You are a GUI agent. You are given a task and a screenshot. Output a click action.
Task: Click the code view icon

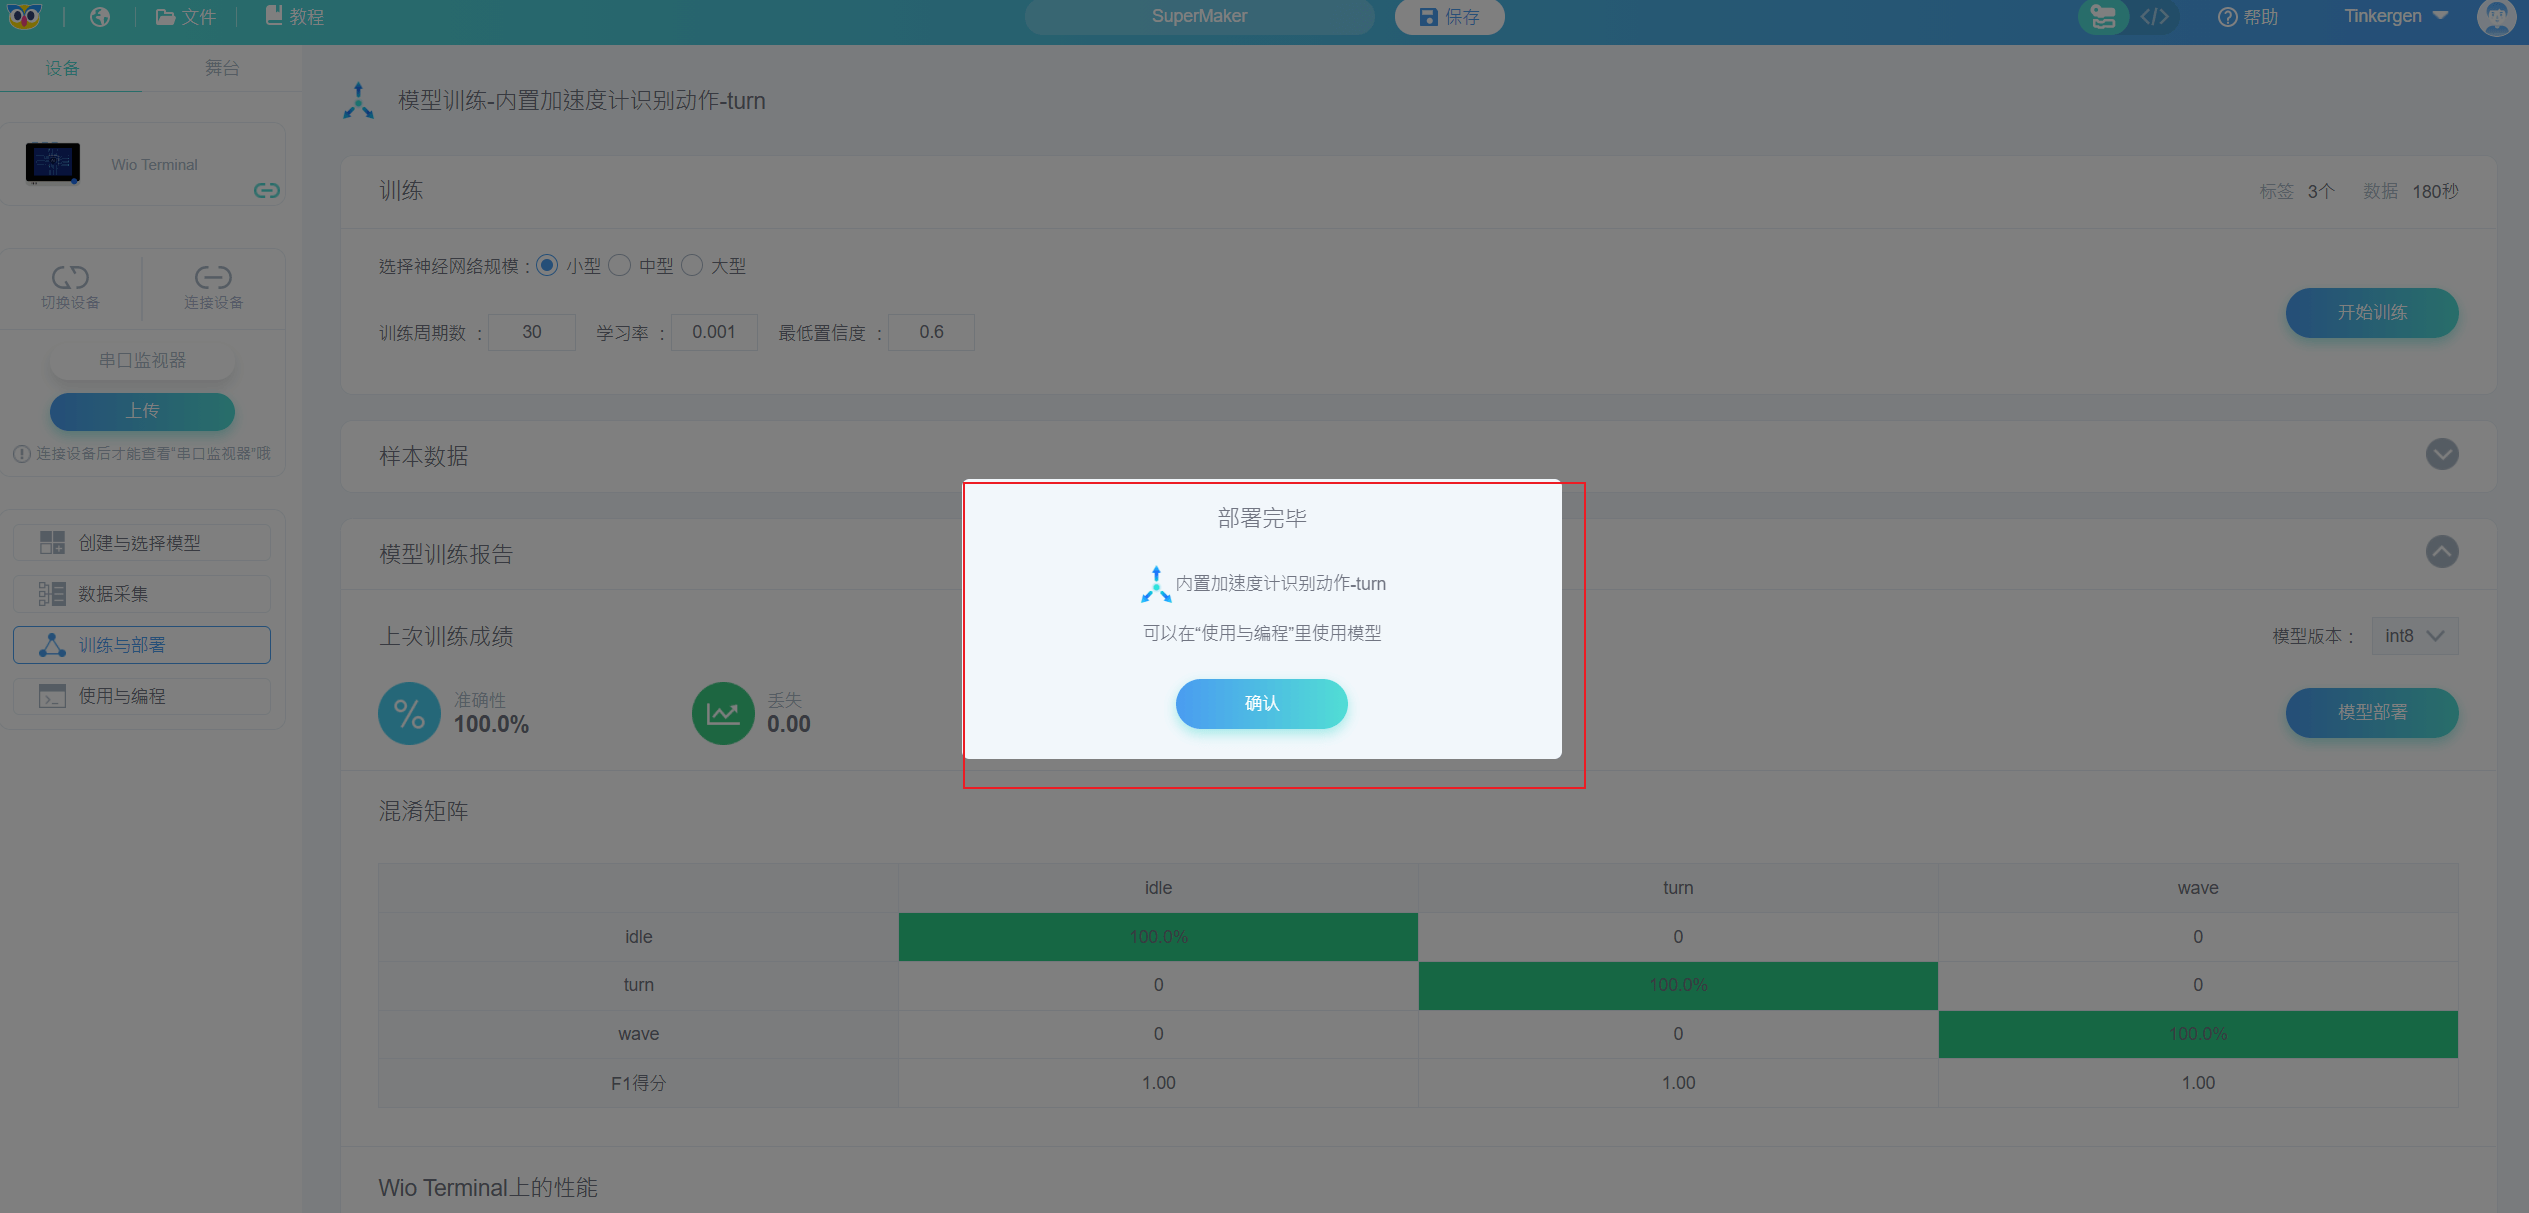click(x=2154, y=17)
